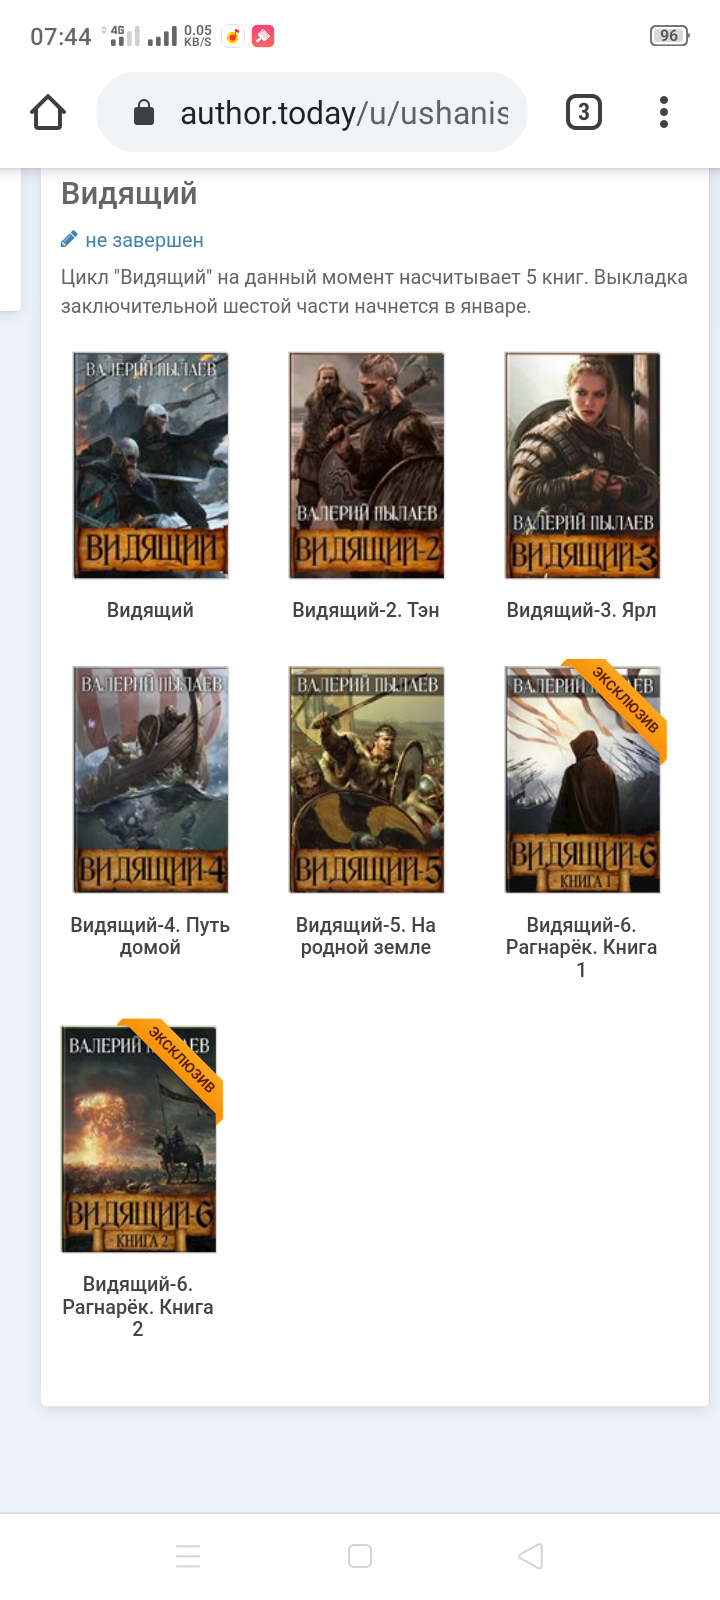
Task: Open the browser three-dot menu
Action: point(664,112)
